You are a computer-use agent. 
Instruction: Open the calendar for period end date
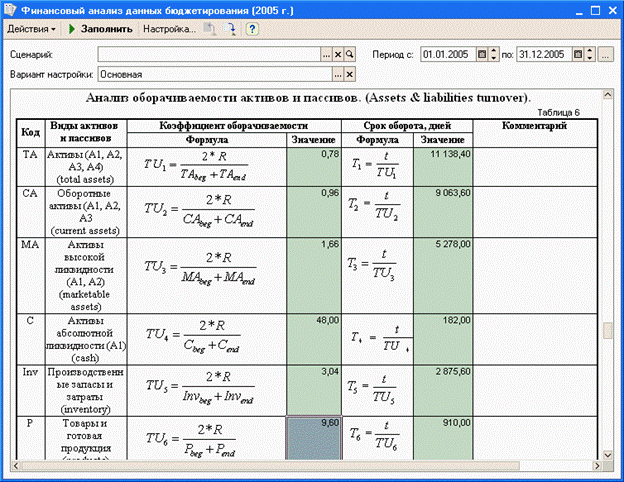click(x=578, y=55)
